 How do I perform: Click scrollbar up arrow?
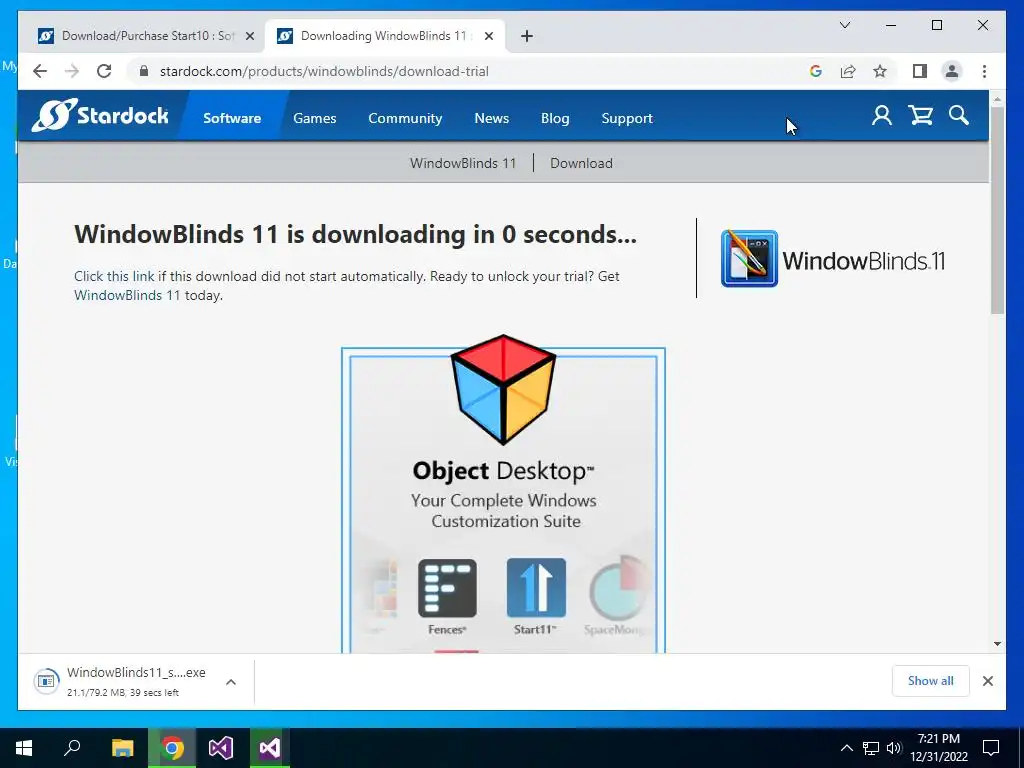(x=997, y=99)
